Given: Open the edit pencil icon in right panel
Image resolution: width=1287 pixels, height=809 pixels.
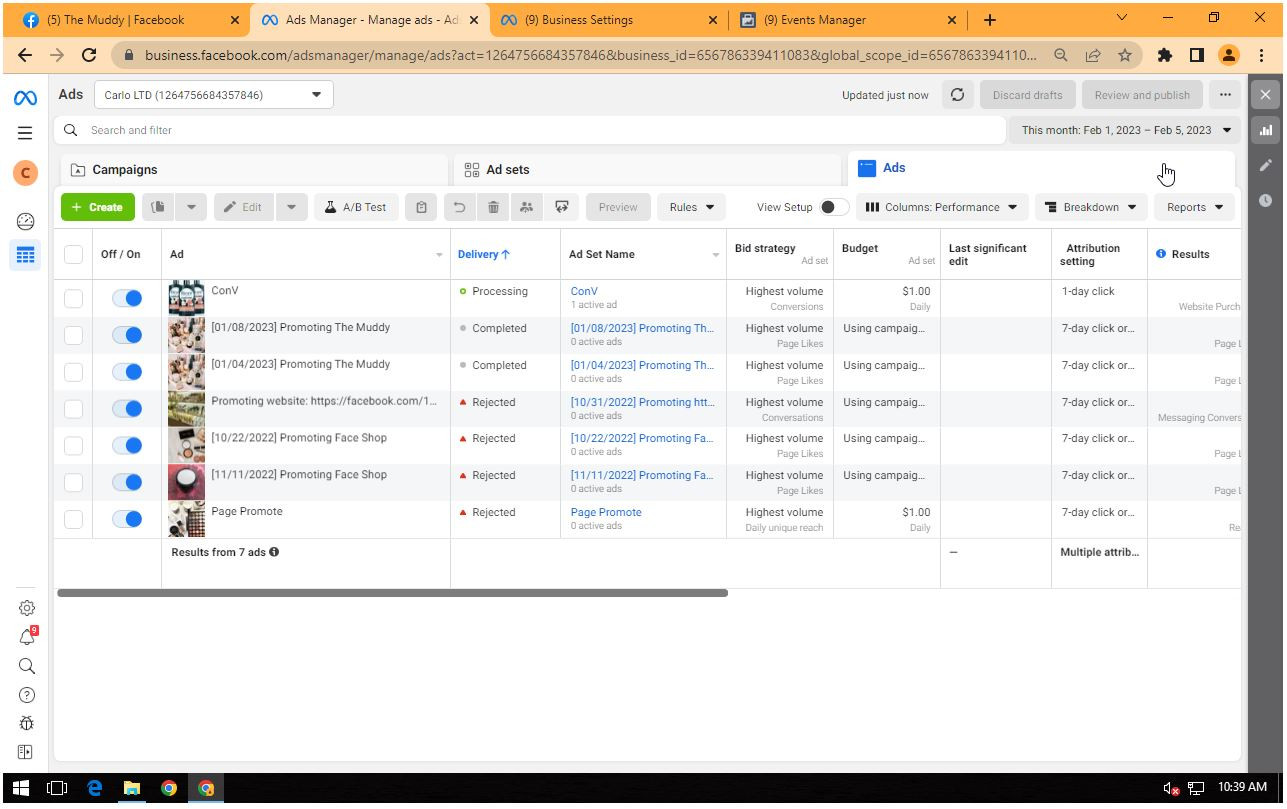Looking at the screenshot, I should tap(1265, 165).
